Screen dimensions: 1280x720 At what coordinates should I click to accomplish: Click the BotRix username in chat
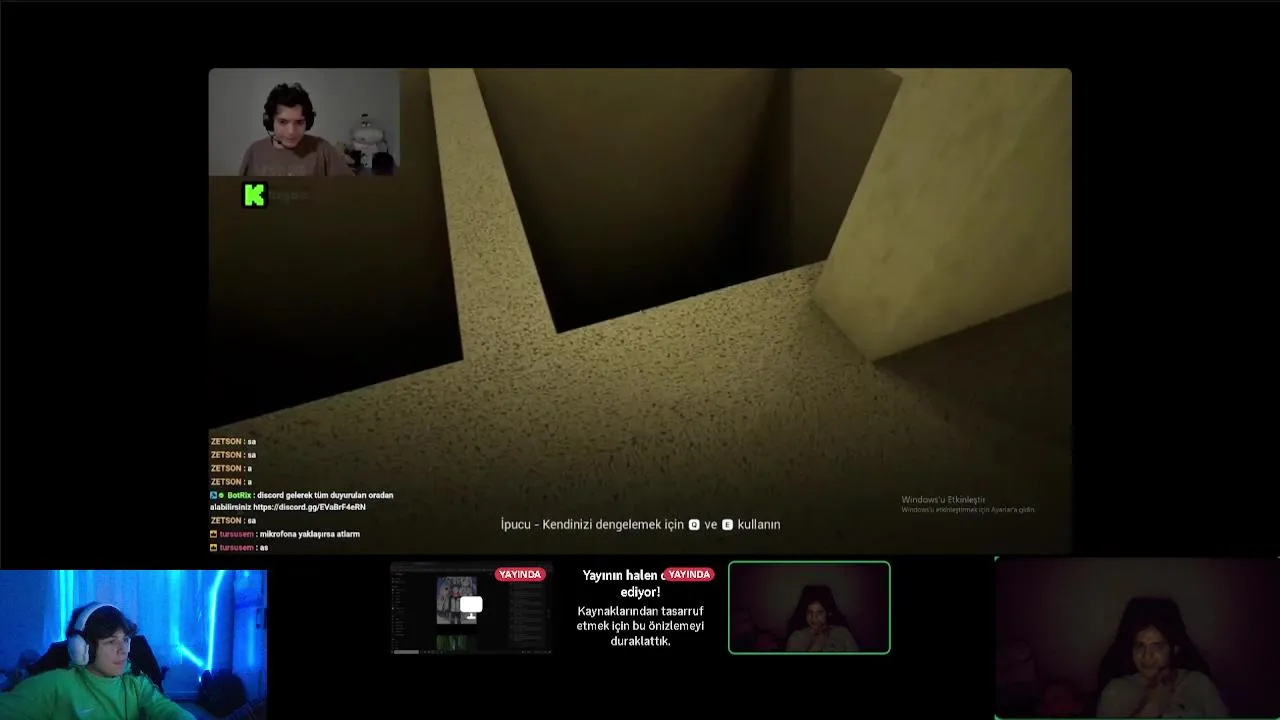pos(239,495)
